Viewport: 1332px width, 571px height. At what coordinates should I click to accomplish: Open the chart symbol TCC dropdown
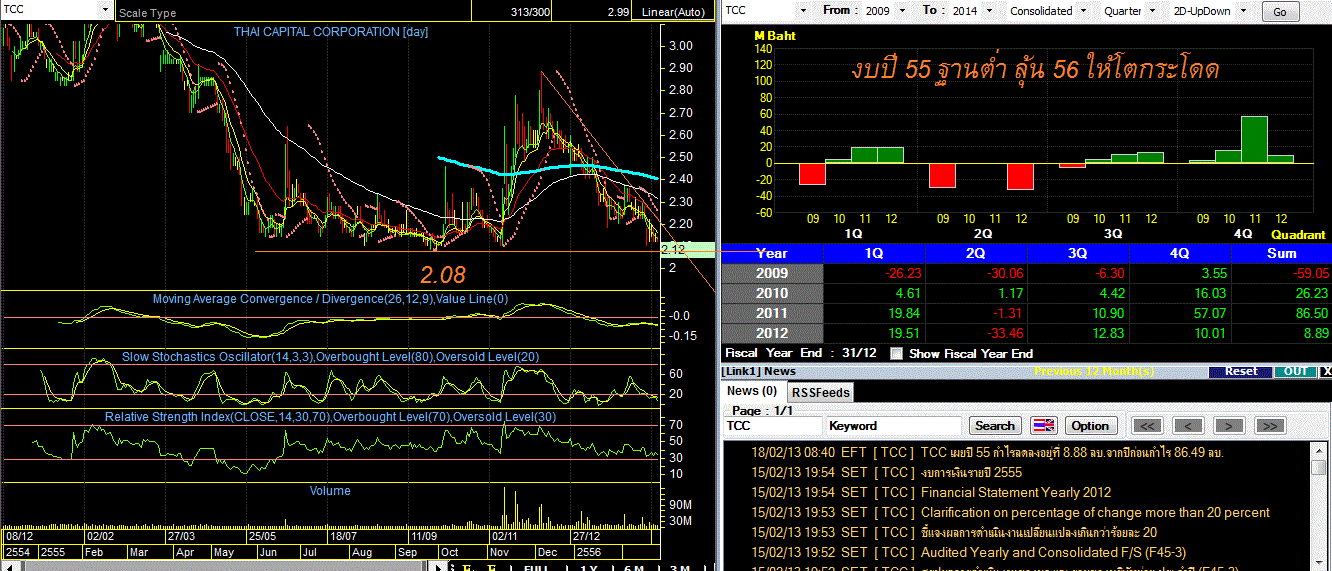click(105, 9)
